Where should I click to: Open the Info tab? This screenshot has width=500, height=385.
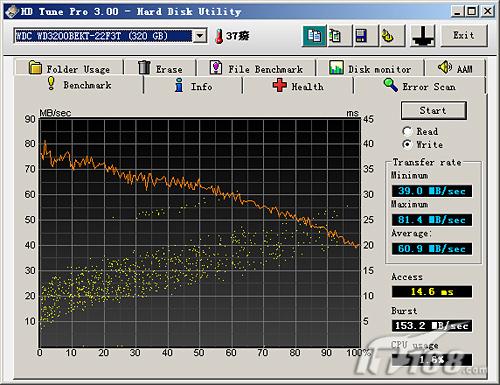point(193,86)
